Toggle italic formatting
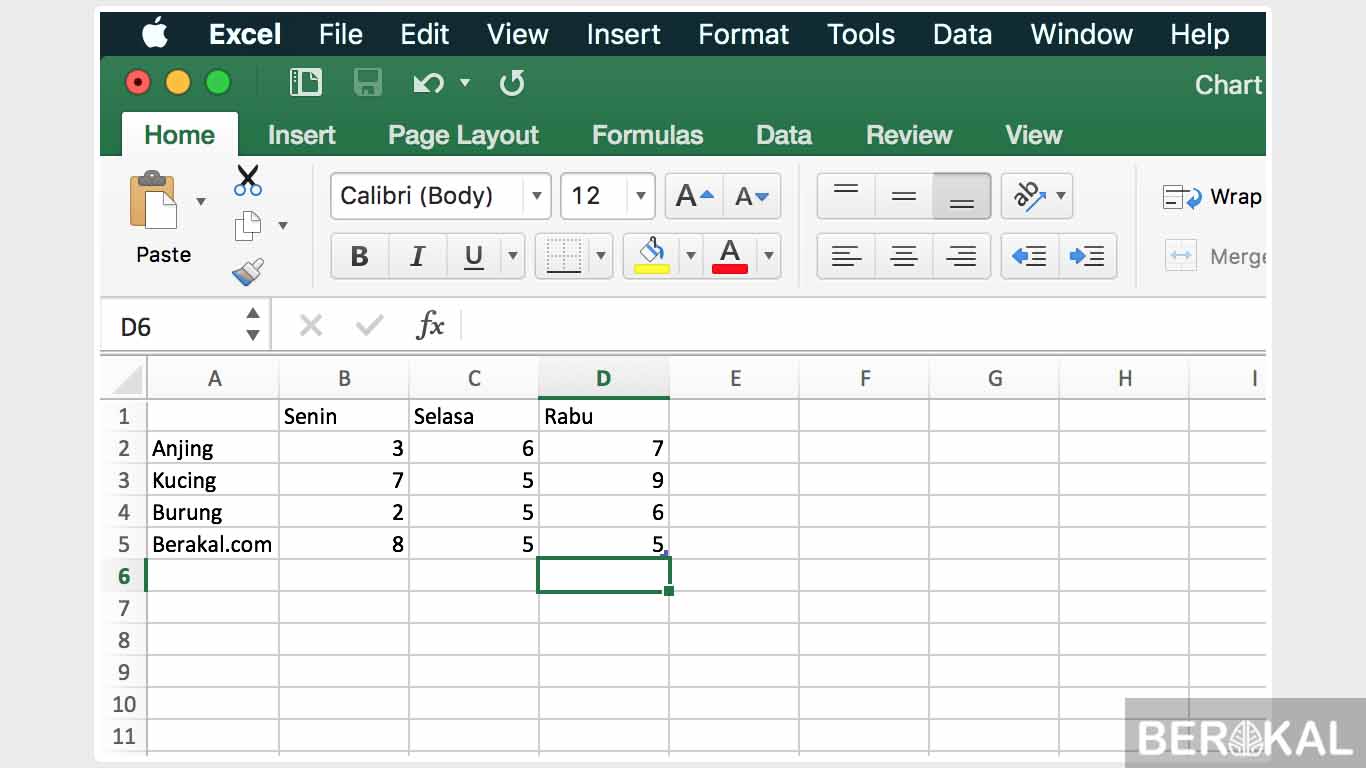Image resolution: width=1366 pixels, height=768 pixels. click(417, 256)
